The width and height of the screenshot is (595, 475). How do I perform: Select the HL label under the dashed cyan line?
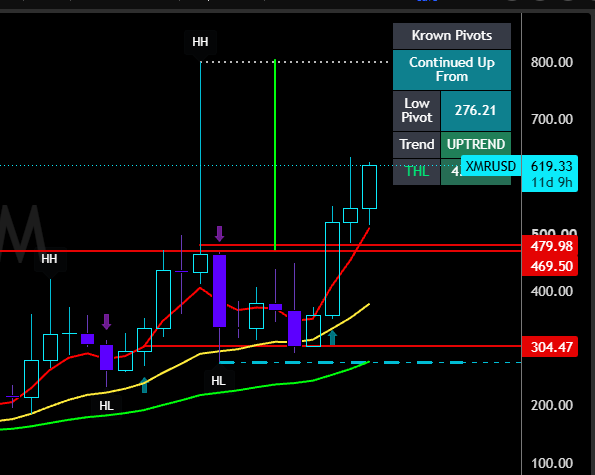pos(219,381)
